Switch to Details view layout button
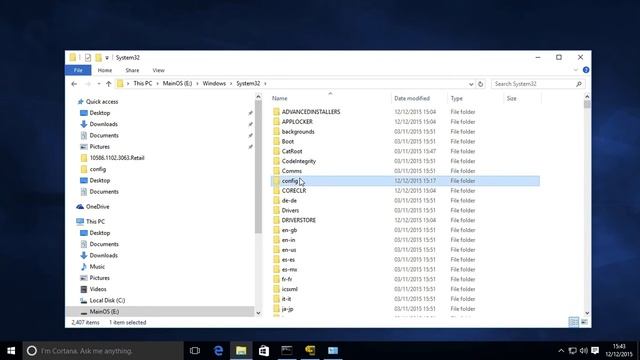640x360 pixels. click(573, 322)
